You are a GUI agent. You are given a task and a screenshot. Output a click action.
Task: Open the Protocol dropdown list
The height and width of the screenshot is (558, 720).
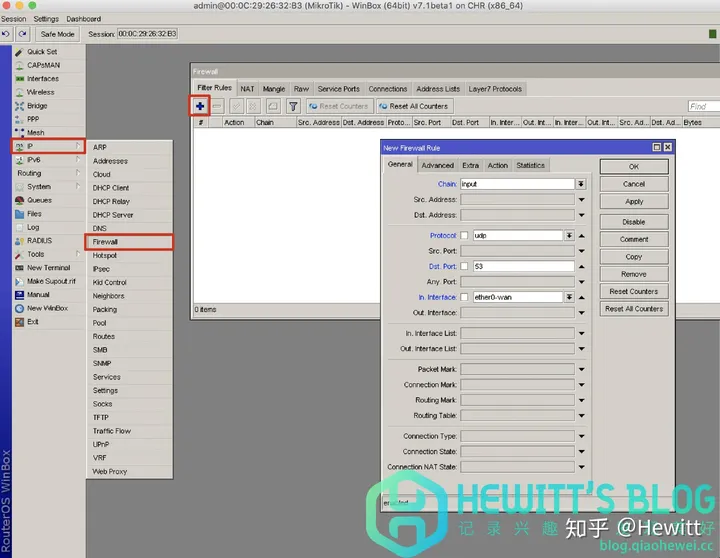pyautogui.click(x=569, y=236)
